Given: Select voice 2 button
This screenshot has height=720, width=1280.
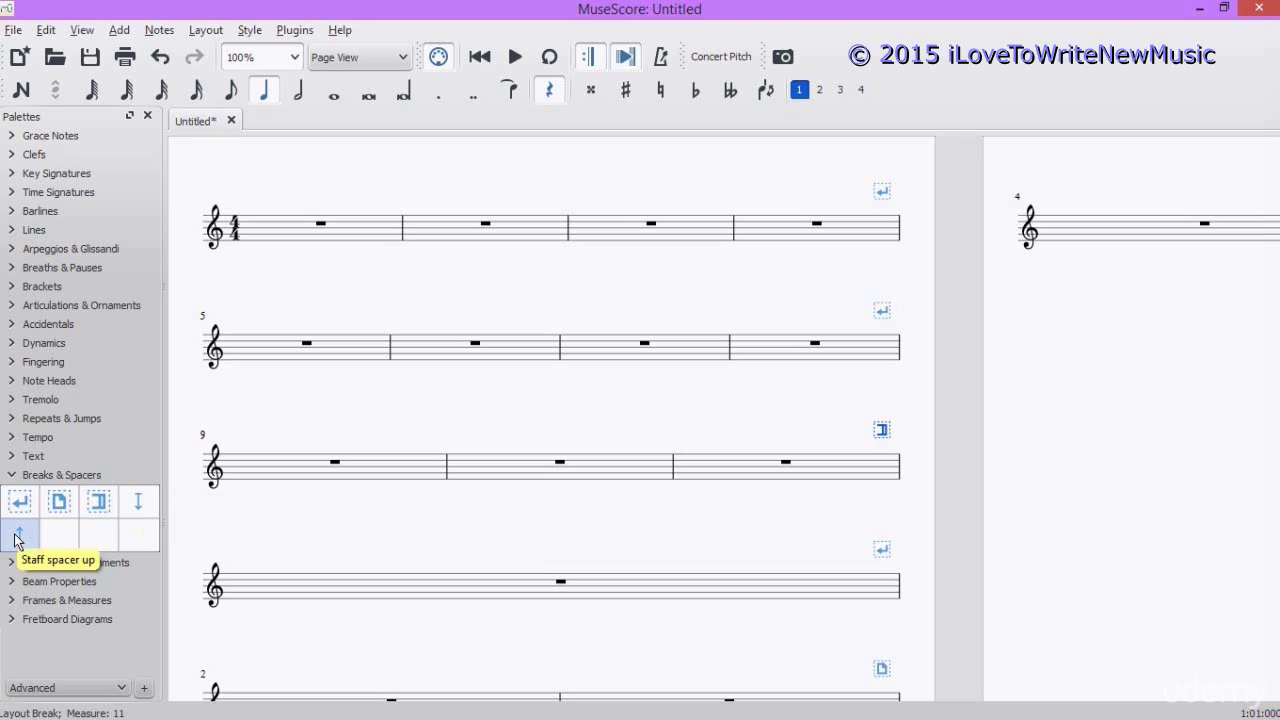Looking at the screenshot, I should click(x=819, y=90).
